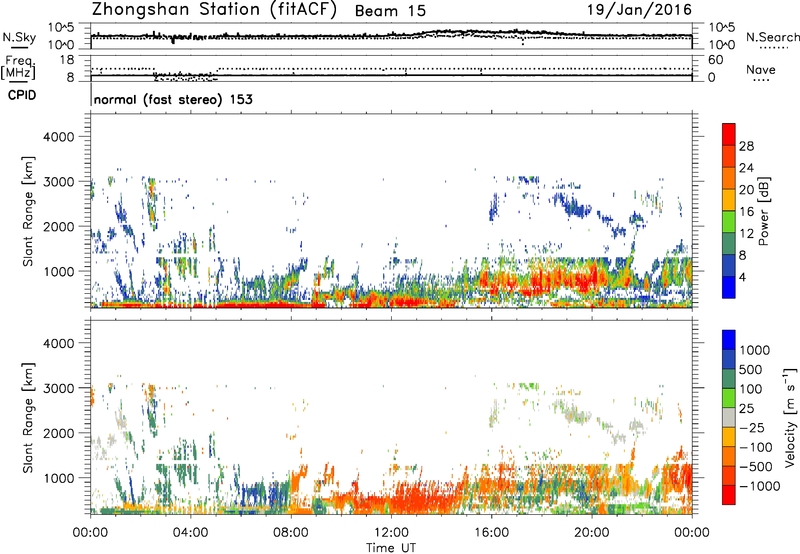
Task: Click the '60' Nave axis tick
Action: pyautogui.click(x=715, y=60)
